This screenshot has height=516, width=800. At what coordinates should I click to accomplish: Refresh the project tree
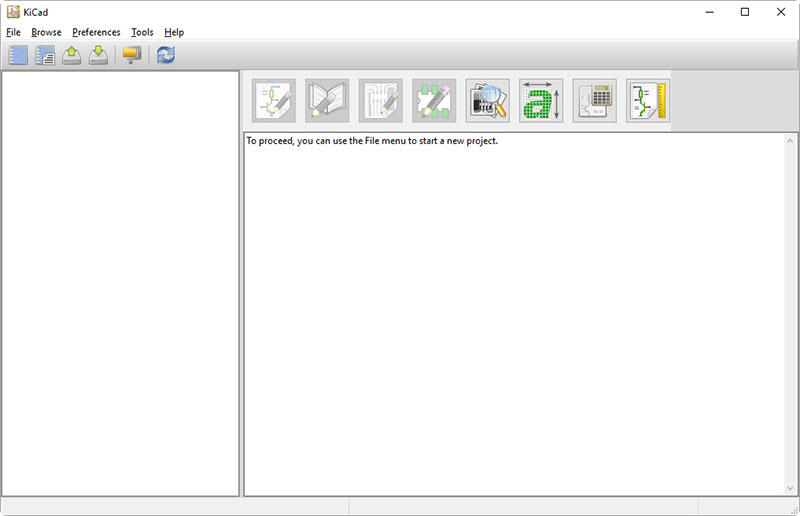click(x=166, y=55)
